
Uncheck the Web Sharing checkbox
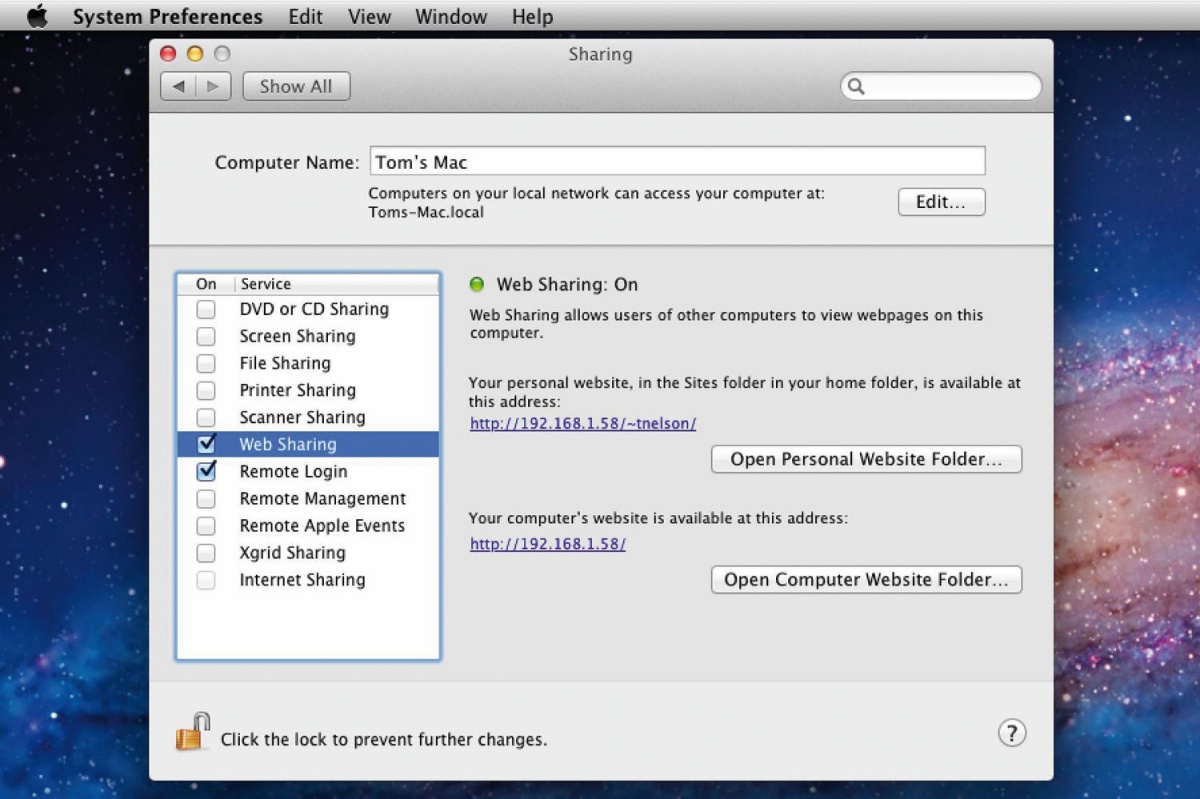[206, 444]
